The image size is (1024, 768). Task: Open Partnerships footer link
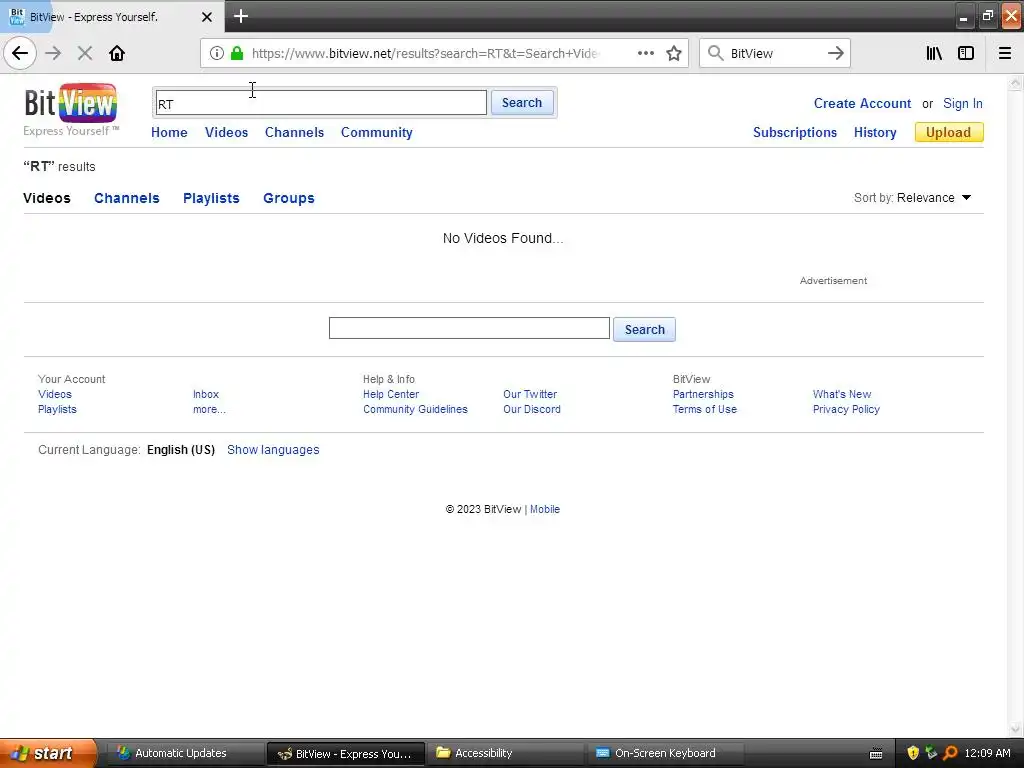coord(703,394)
